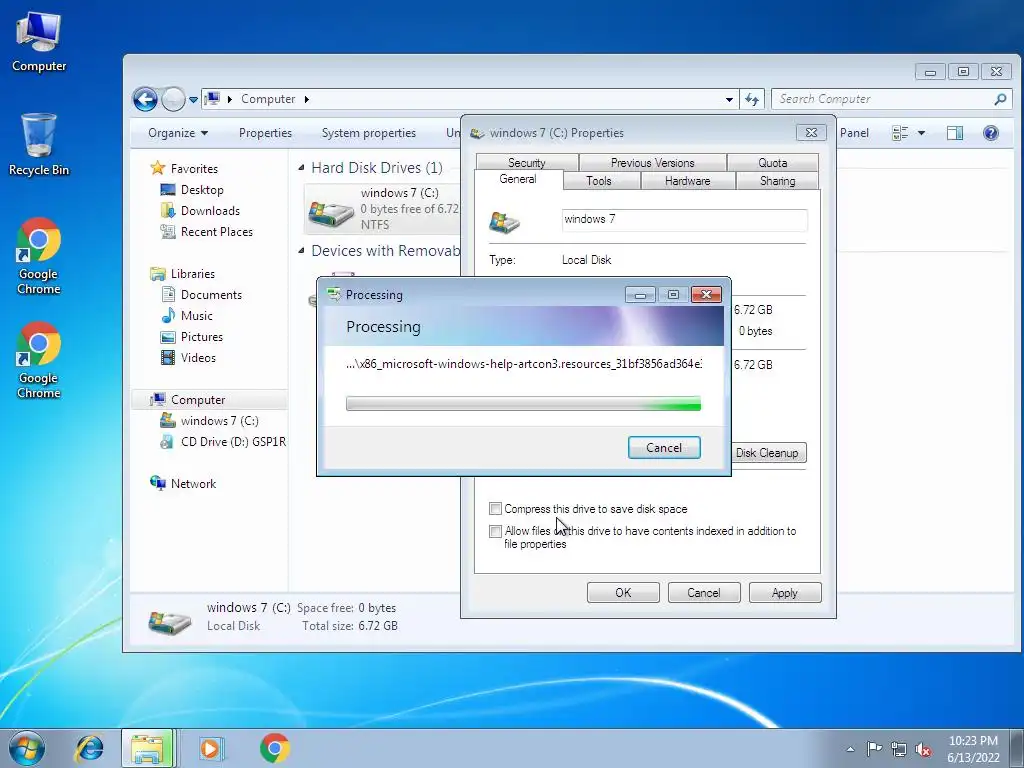
Task: Select windows 7 (C:) drive tile
Action: point(383,208)
